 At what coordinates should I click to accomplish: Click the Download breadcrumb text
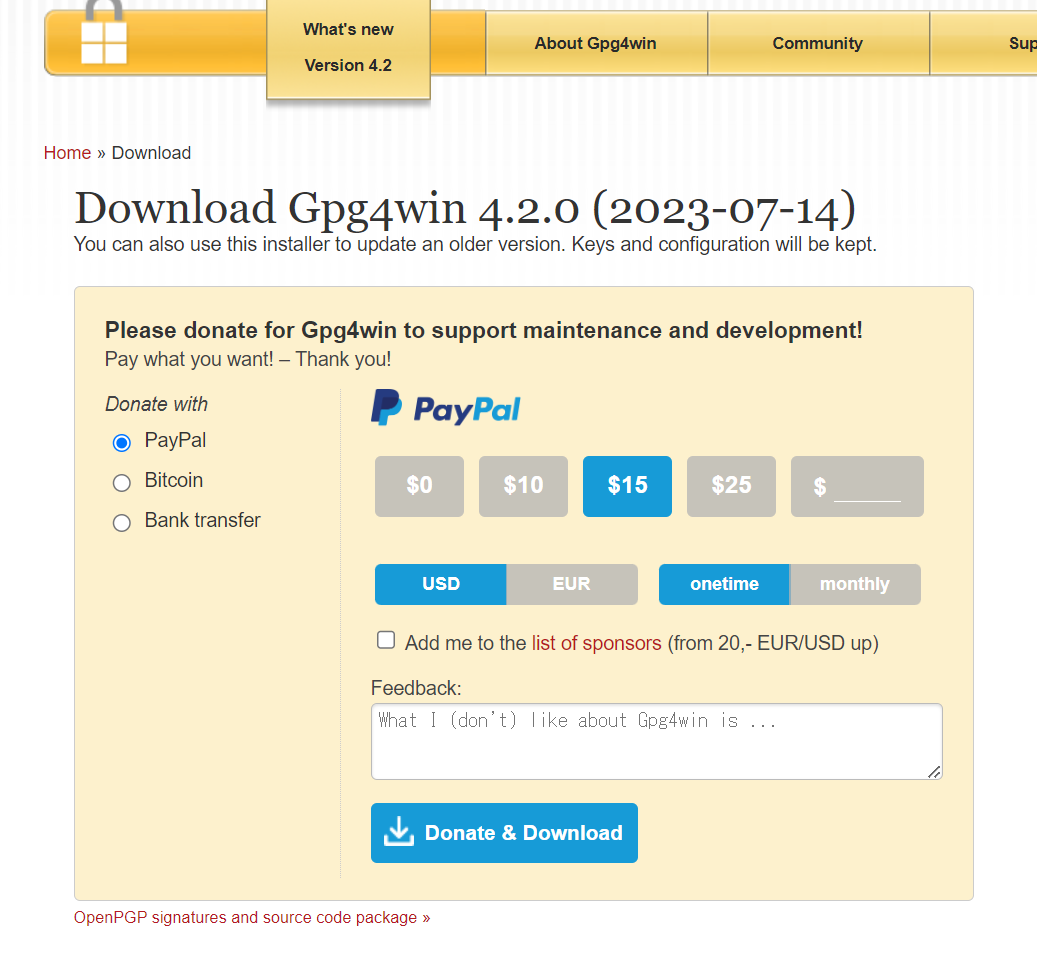point(151,153)
